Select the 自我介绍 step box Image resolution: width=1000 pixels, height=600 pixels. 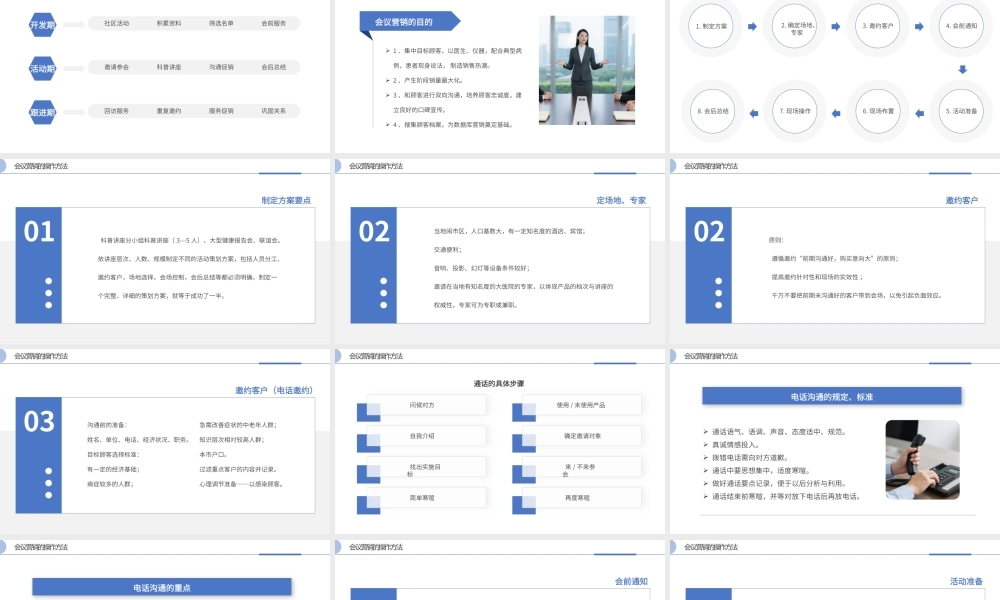pyautogui.click(x=426, y=436)
